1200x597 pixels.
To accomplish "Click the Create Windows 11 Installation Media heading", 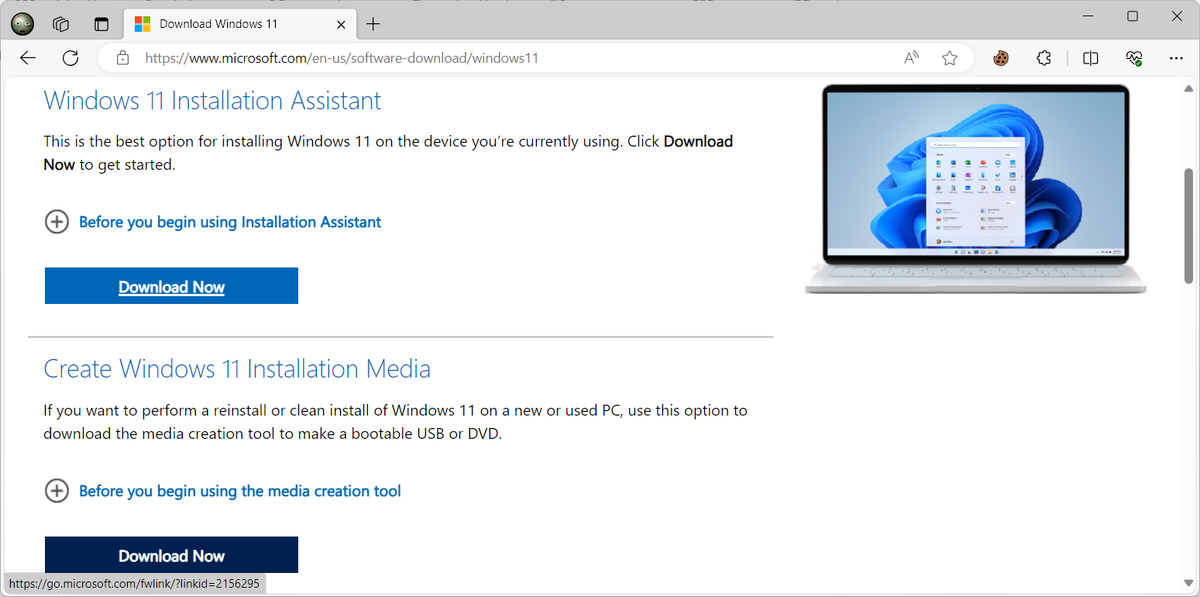I will pos(237,369).
